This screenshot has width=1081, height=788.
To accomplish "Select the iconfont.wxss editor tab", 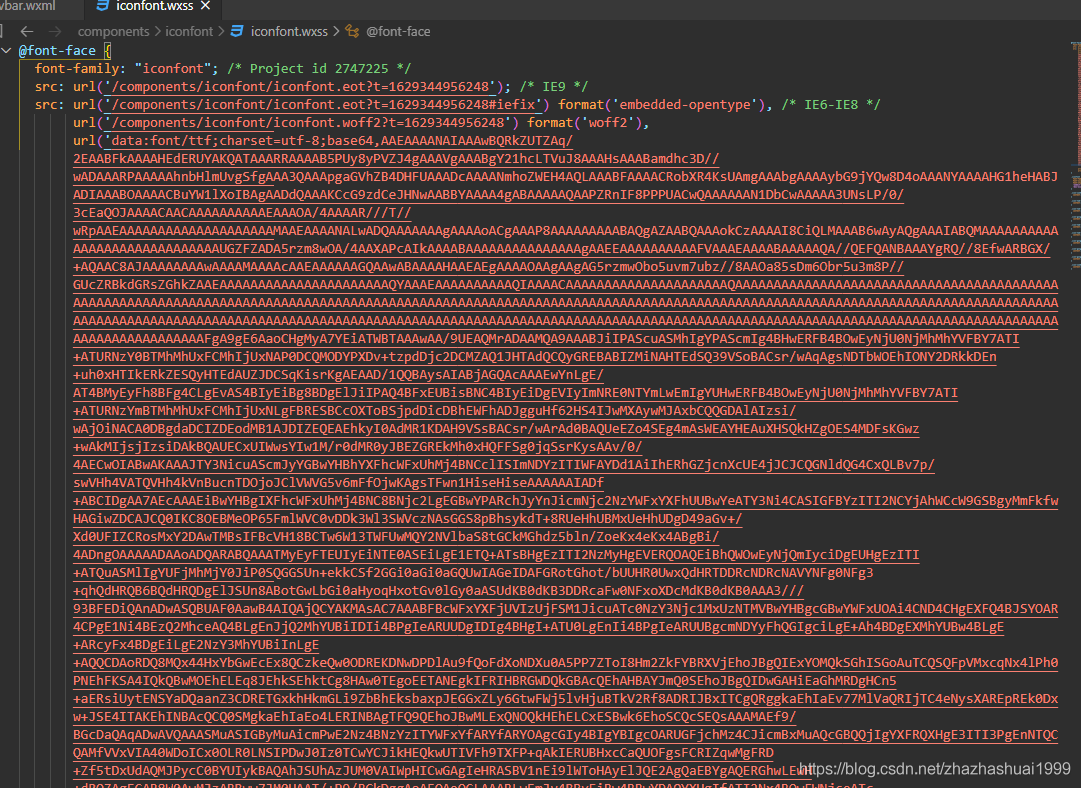I will [154, 6].
